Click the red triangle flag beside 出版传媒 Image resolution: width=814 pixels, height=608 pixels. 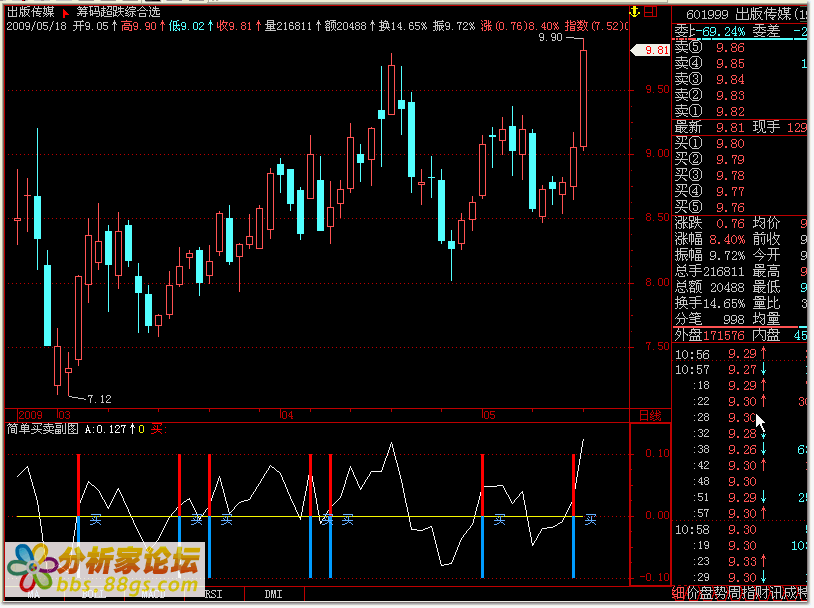coord(65,12)
